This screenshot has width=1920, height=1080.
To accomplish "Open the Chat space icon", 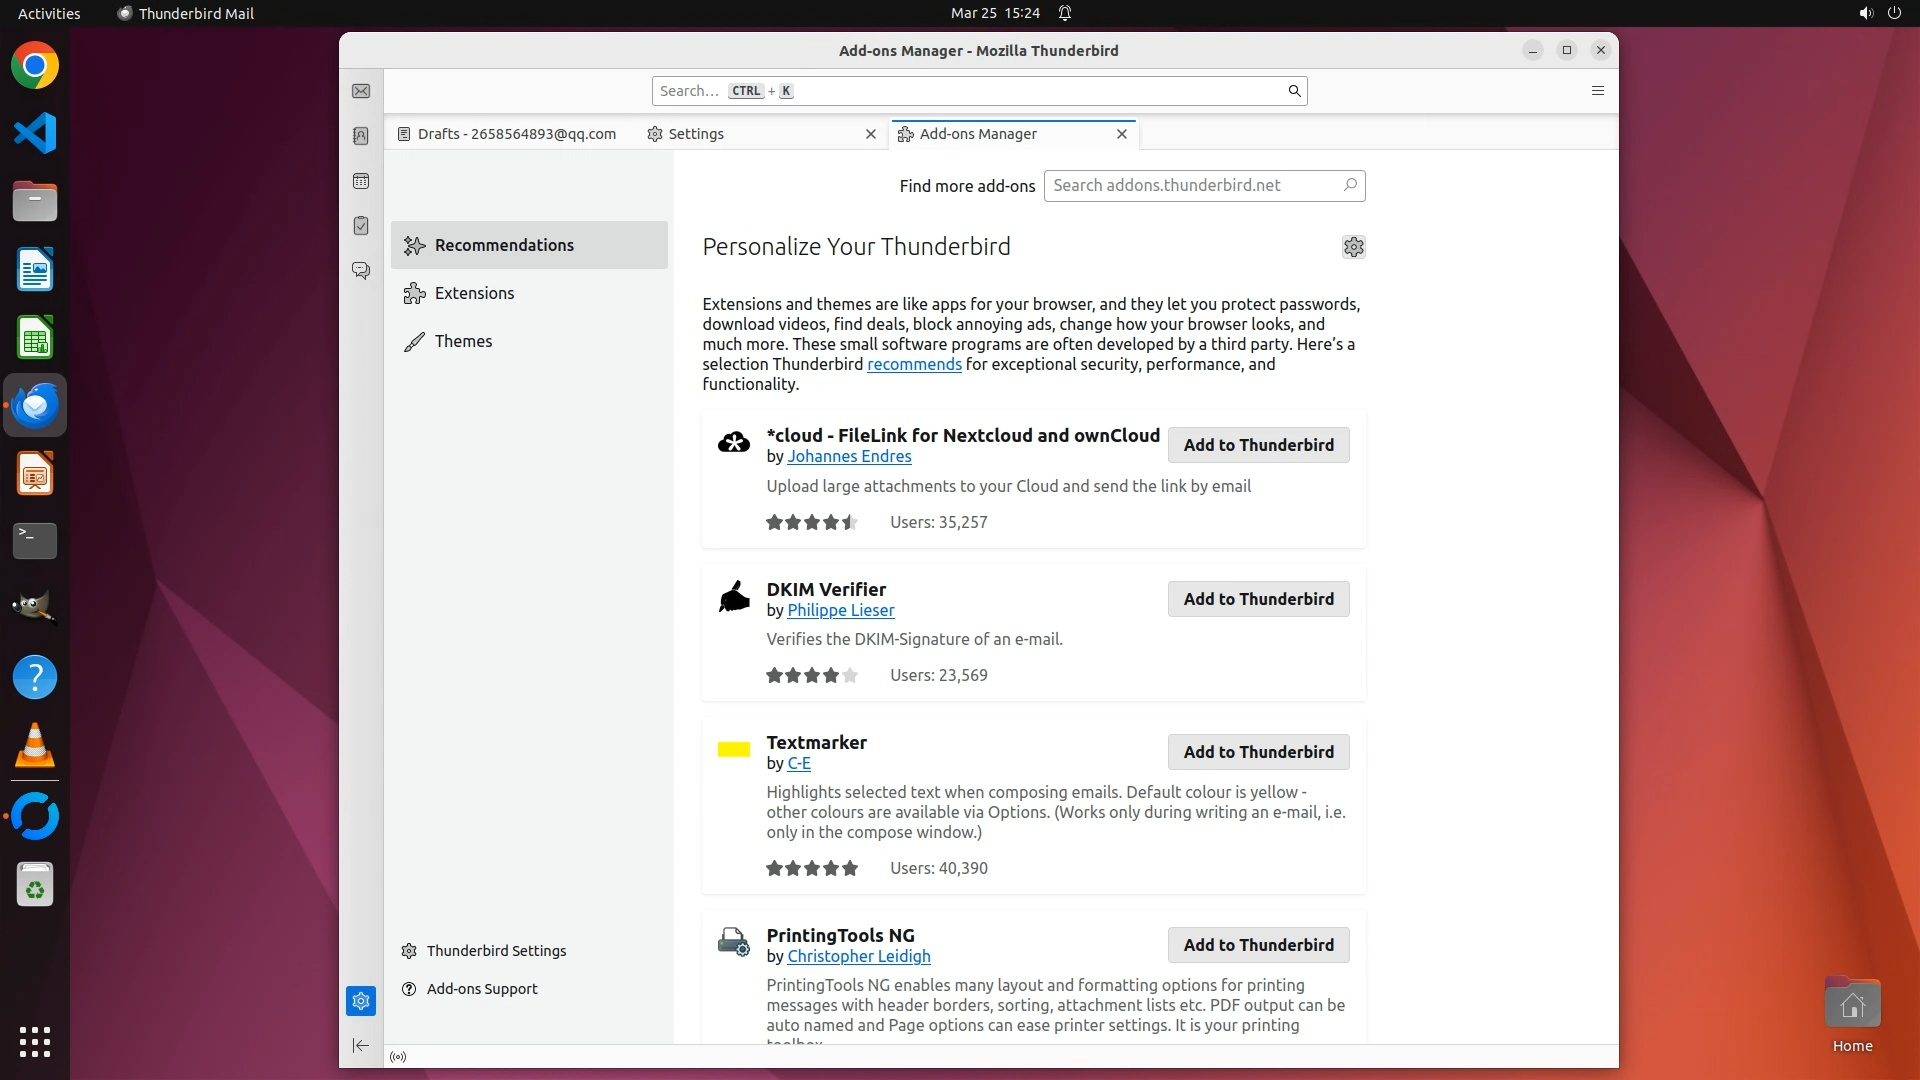I will point(361,270).
